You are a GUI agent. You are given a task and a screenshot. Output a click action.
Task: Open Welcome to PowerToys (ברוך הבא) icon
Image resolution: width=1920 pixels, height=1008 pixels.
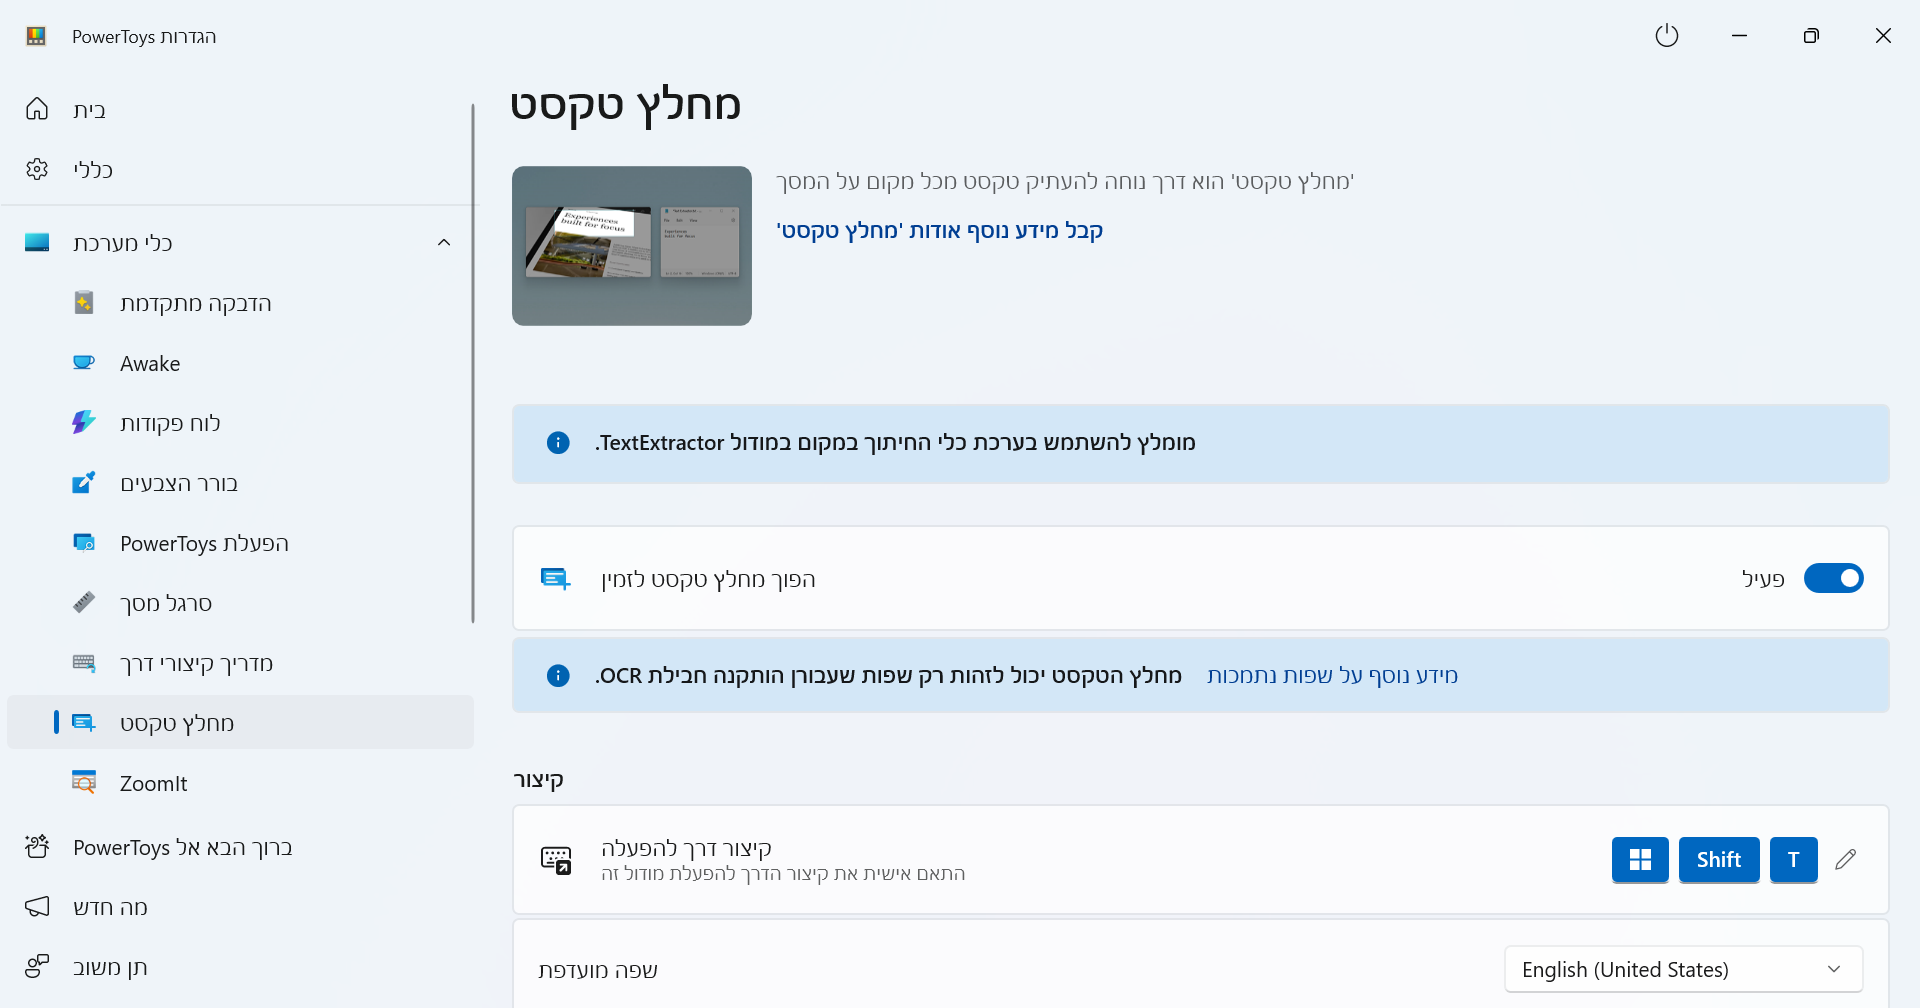(x=37, y=847)
